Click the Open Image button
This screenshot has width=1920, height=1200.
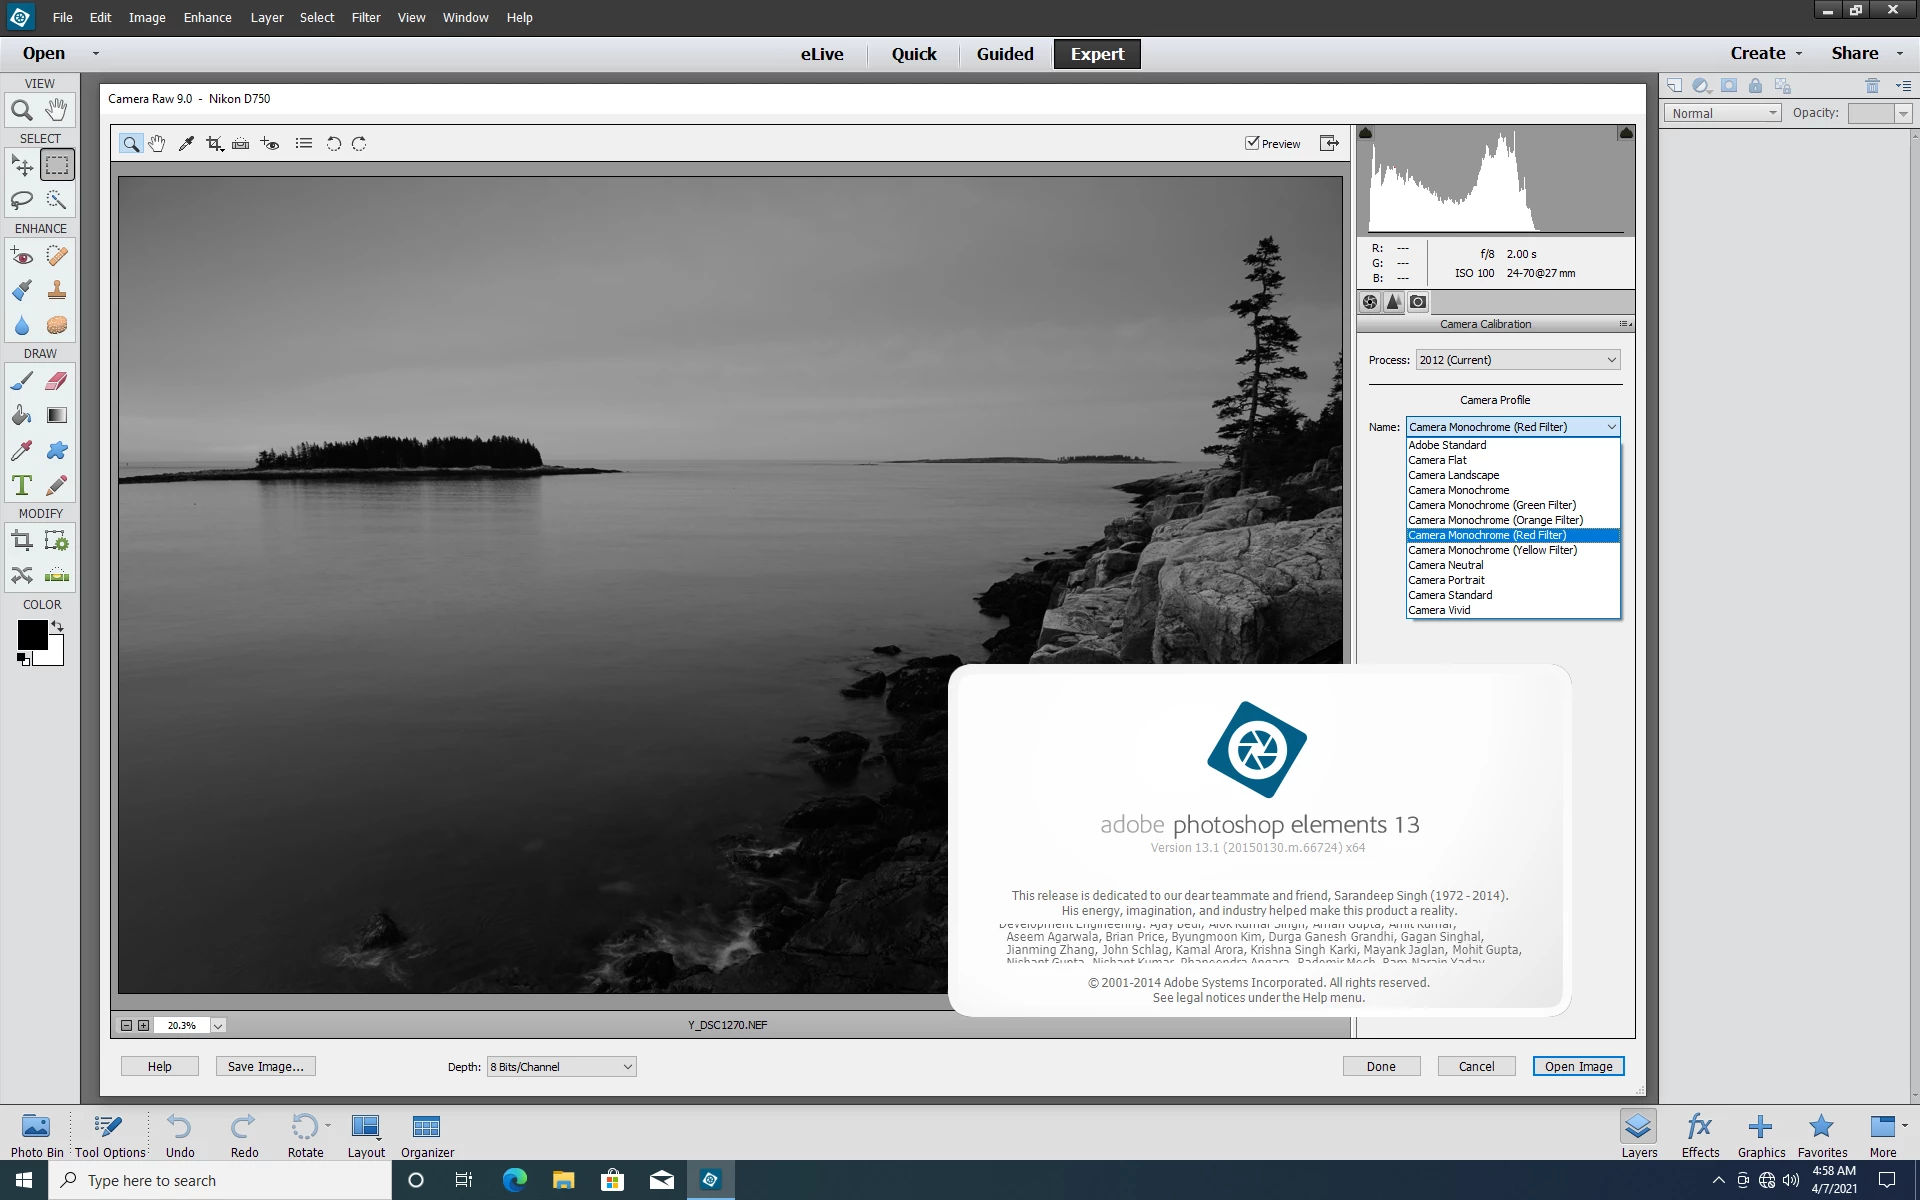[x=1577, y=1067]
